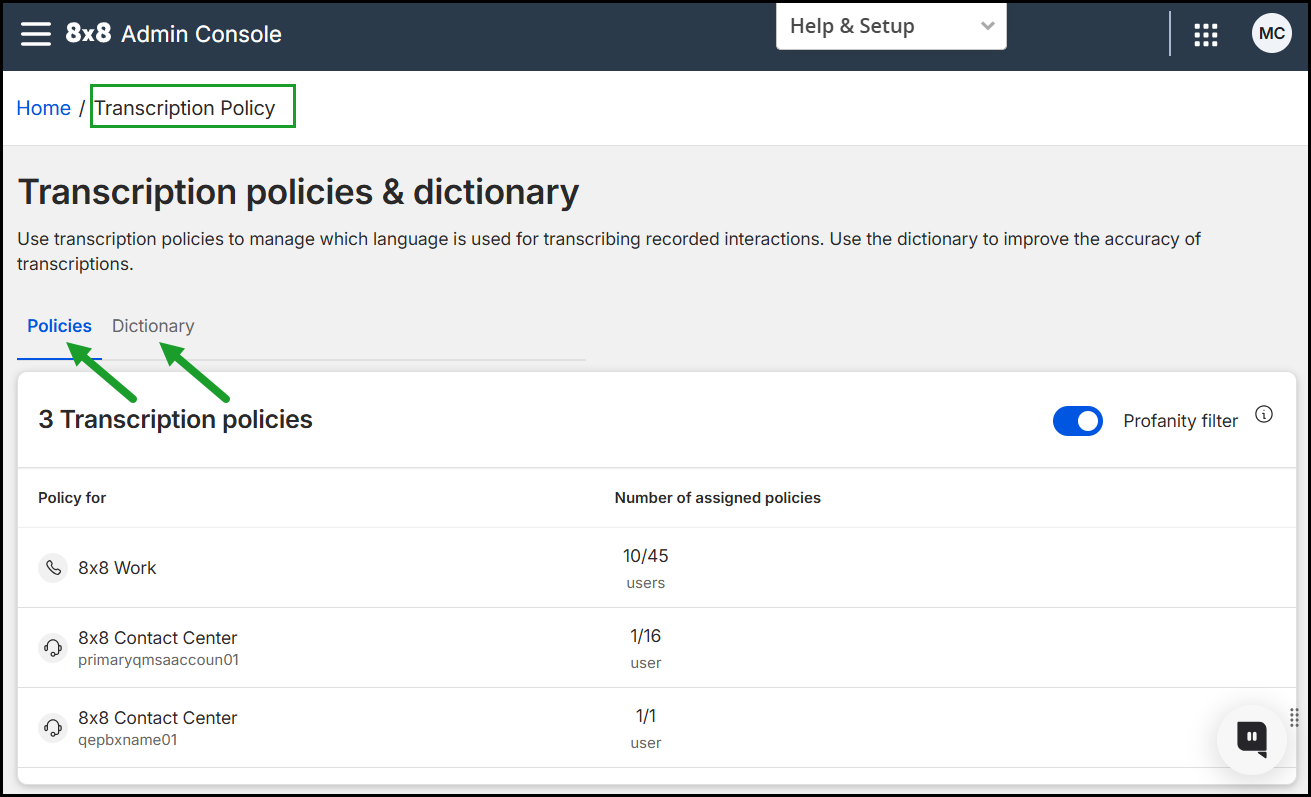Image resolution: width=1311 pixels, height=797 pixels.
Task: Click the chat widget drag handle dots
Action: tap(1294, 717)
